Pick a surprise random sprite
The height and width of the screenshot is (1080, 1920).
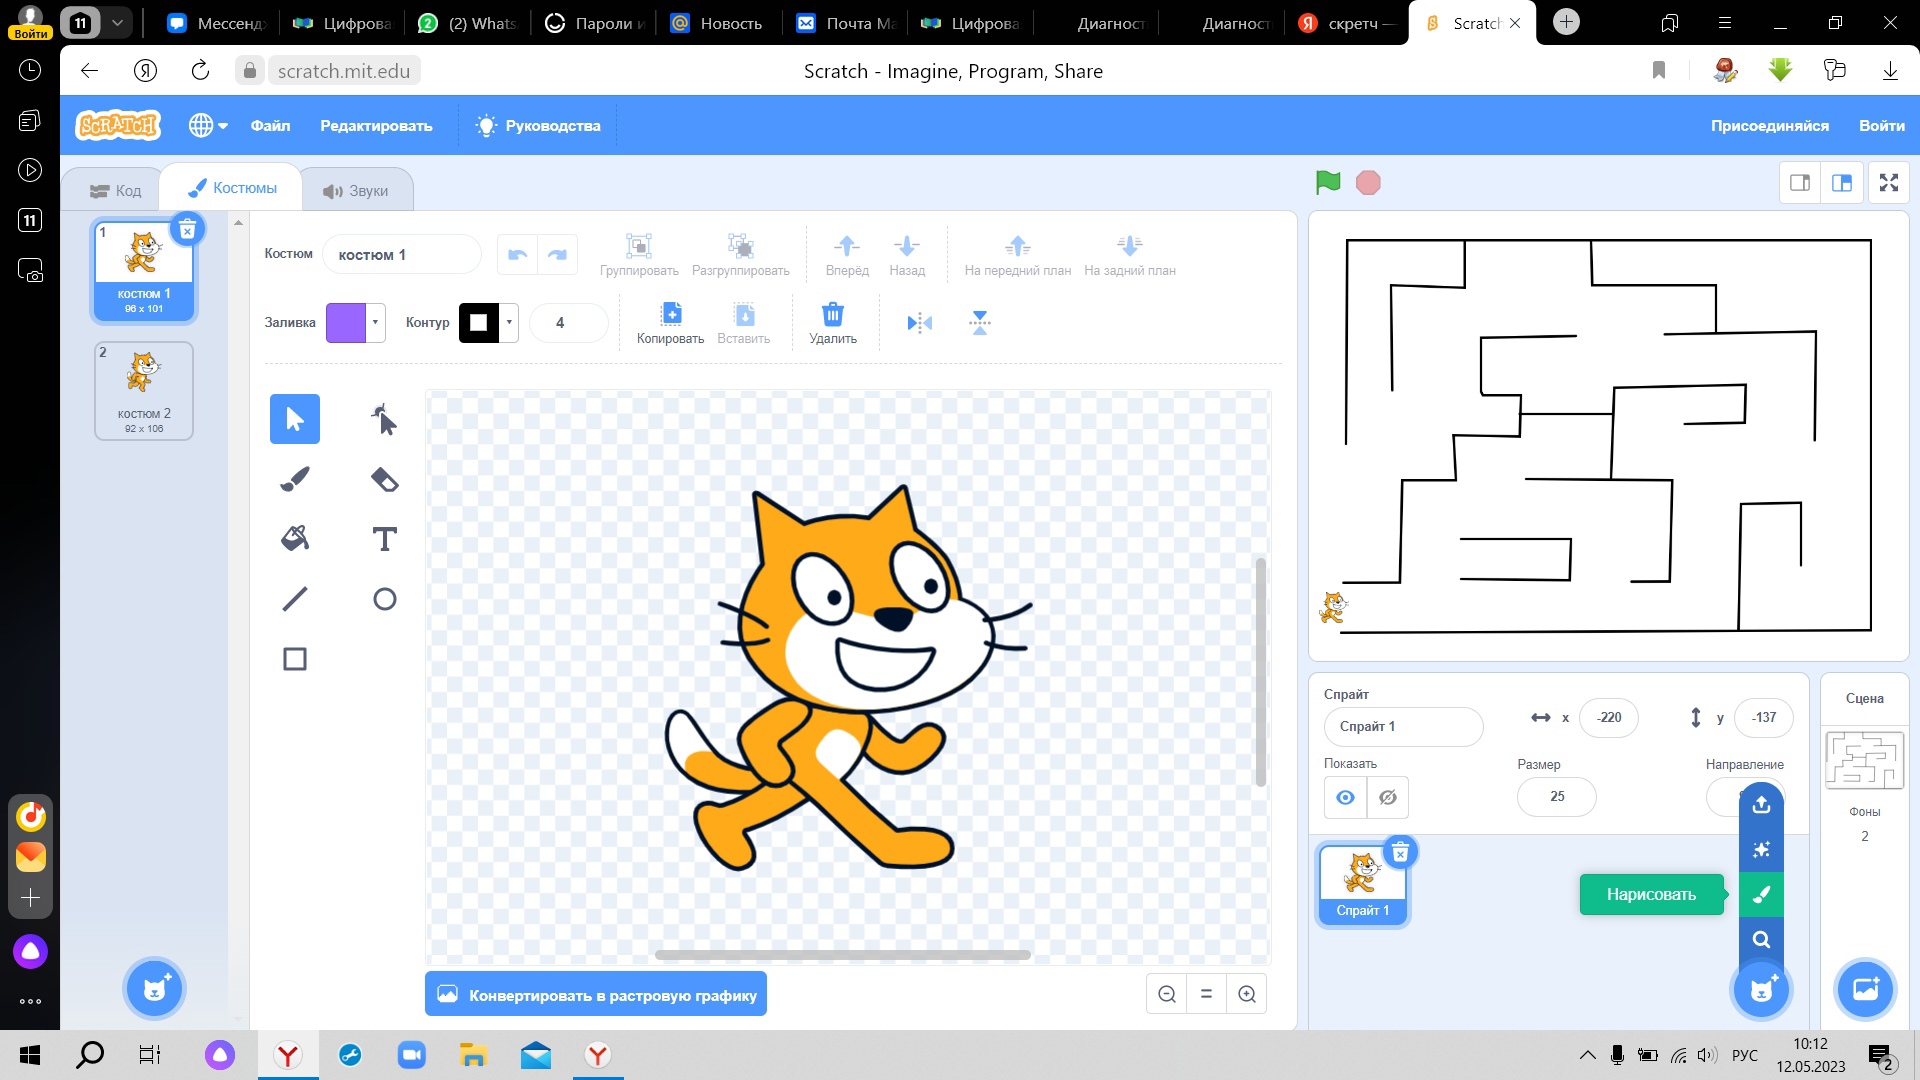pos(1761,849)
